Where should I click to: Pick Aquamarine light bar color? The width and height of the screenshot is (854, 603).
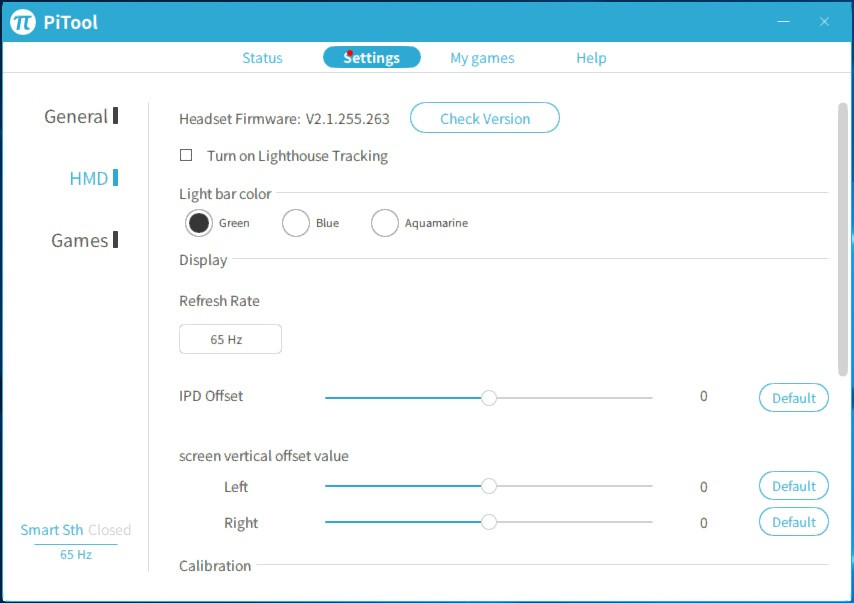pyautogui.click(x=385, y=223)
